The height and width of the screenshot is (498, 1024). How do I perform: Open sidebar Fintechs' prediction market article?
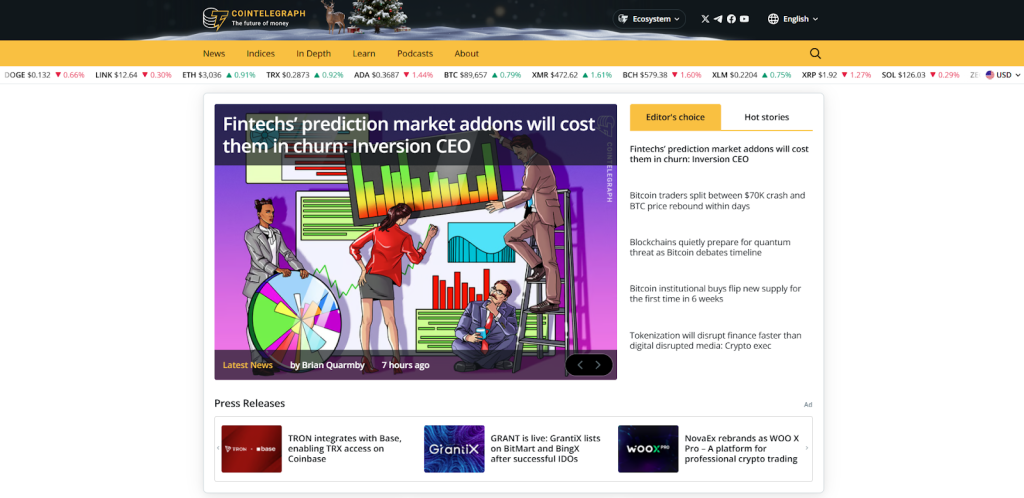click(719, 154)
